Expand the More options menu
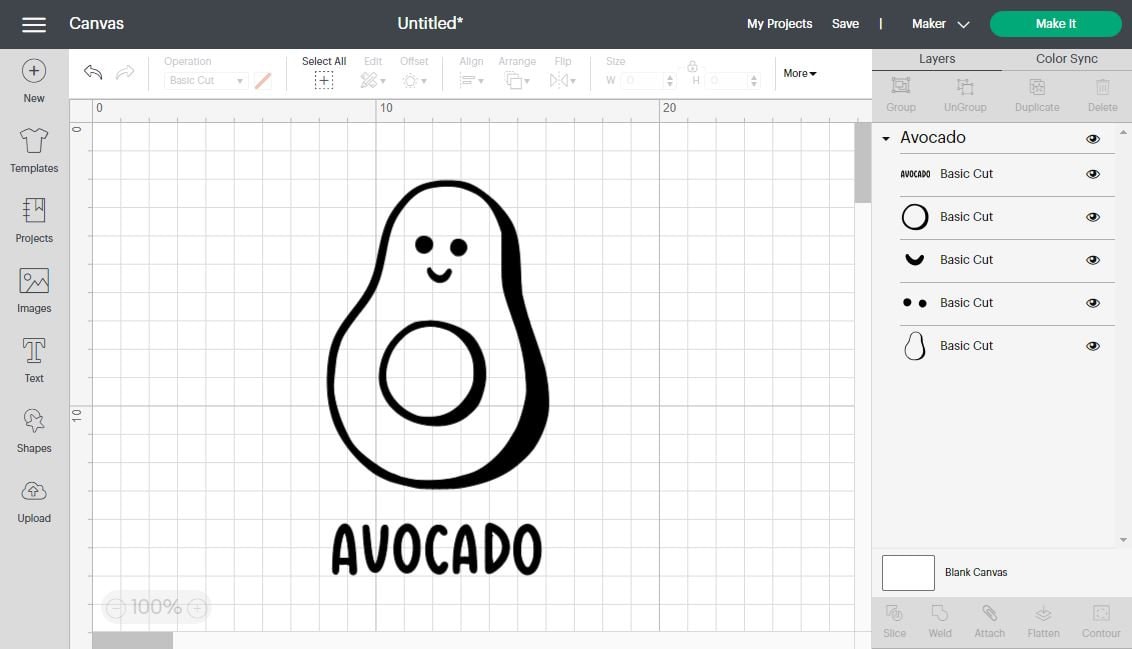 (798, 72)
